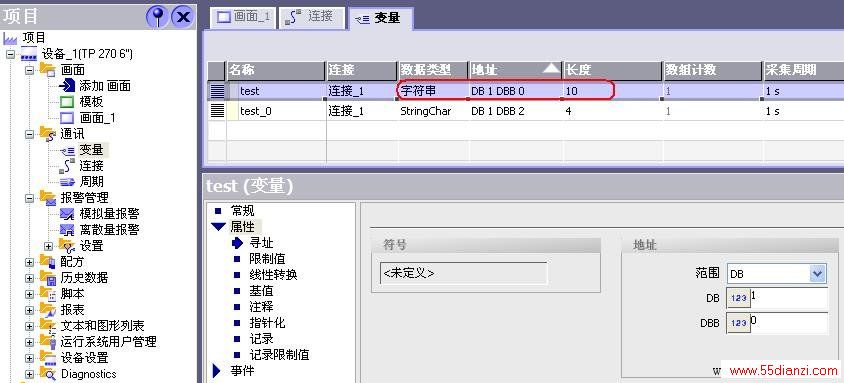
Task: Expand the 配方 tree node
Action: coord(29,262)
